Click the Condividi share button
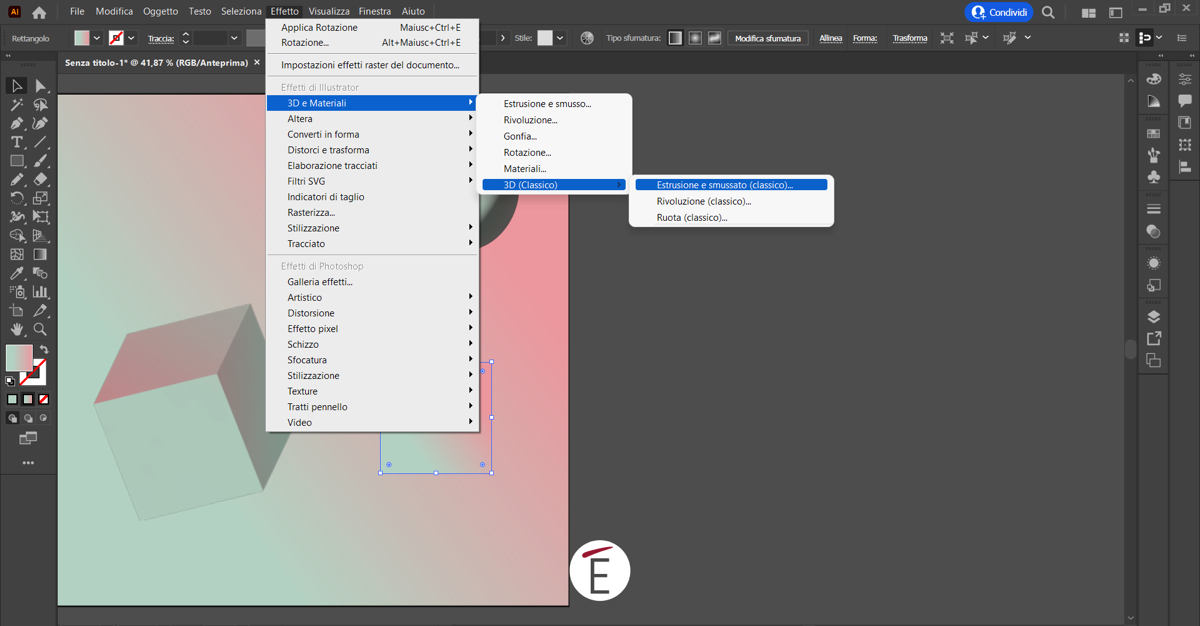This screenshot has height=626, width=1200. coord(999,12)
